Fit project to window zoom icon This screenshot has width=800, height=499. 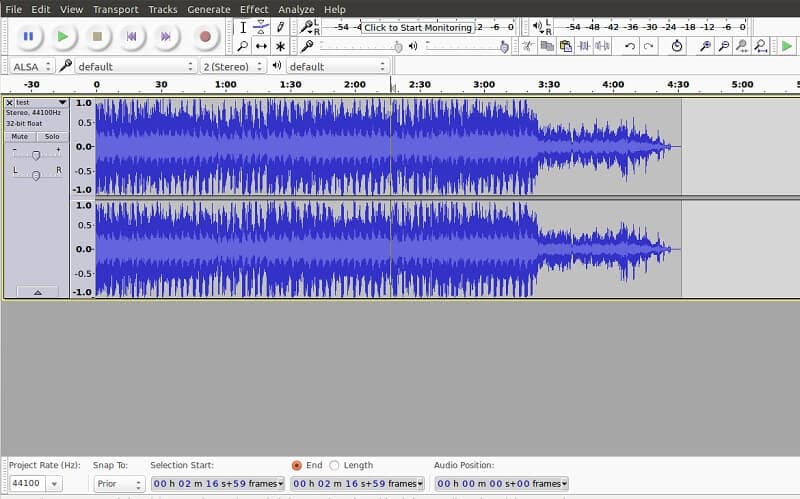point(761,46)
